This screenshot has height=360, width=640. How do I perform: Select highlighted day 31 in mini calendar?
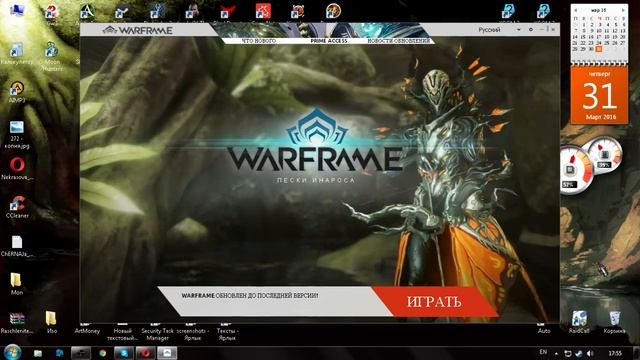coord(599,49)
